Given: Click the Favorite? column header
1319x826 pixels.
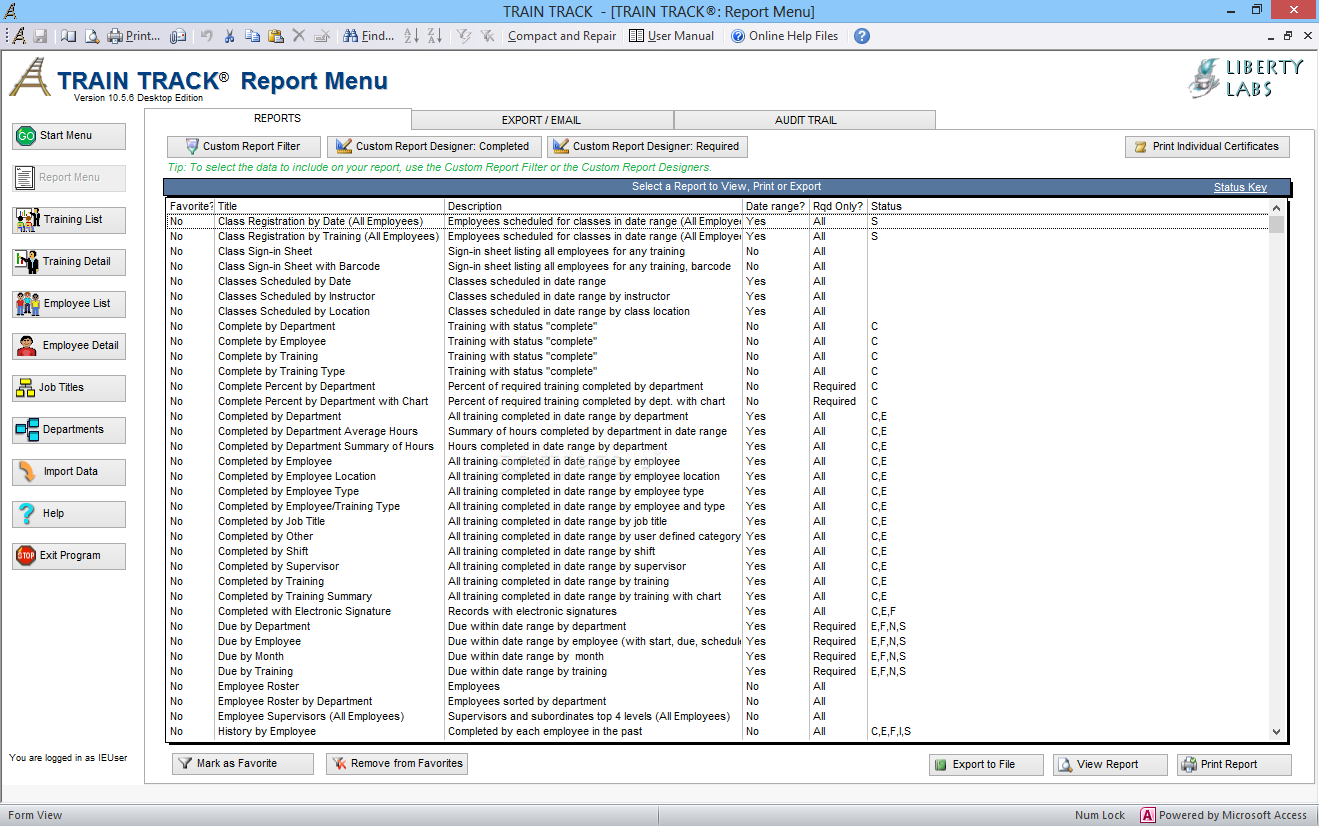Looking at the screenshot, I should (x=191, y=206).
